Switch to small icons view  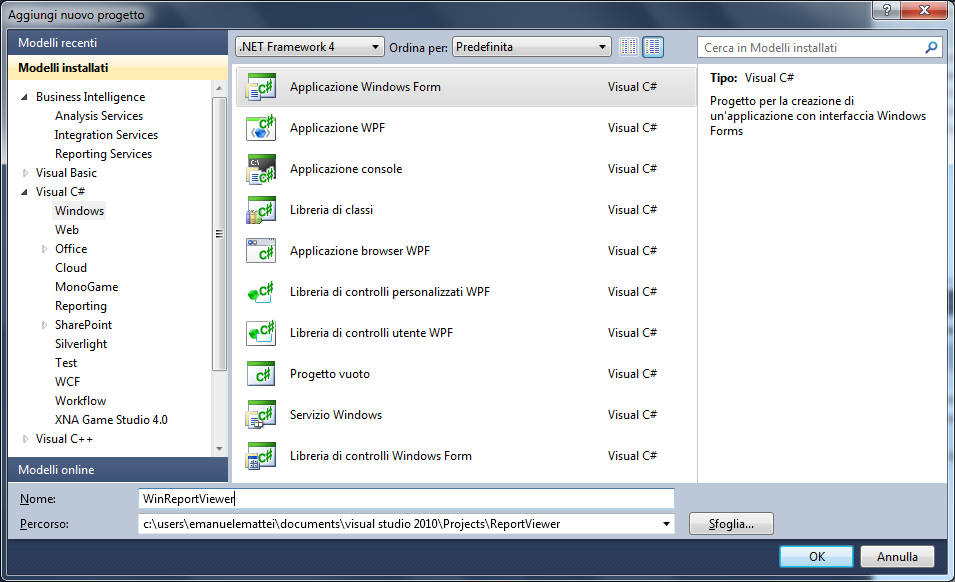pos(629,47)
